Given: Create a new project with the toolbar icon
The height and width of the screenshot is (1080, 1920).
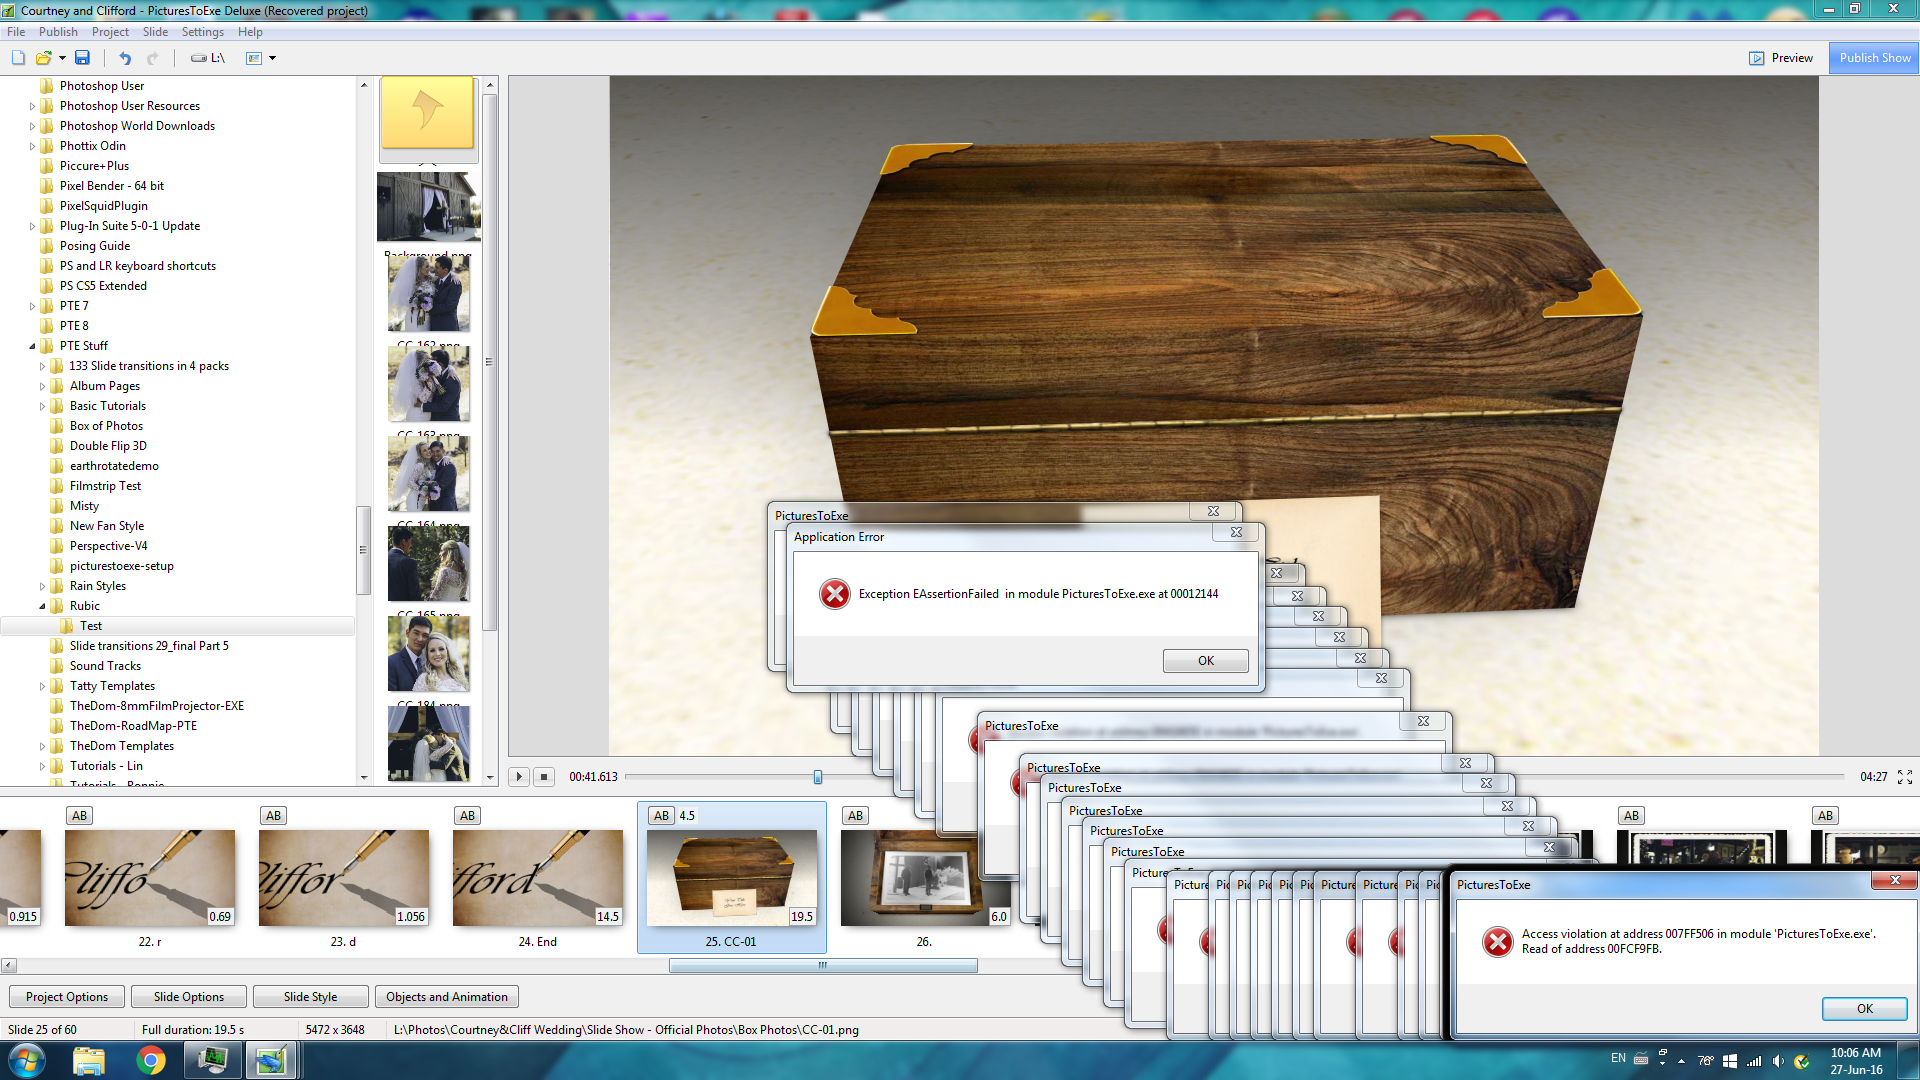Looking at the screenshot, I should tap(18, 58).
